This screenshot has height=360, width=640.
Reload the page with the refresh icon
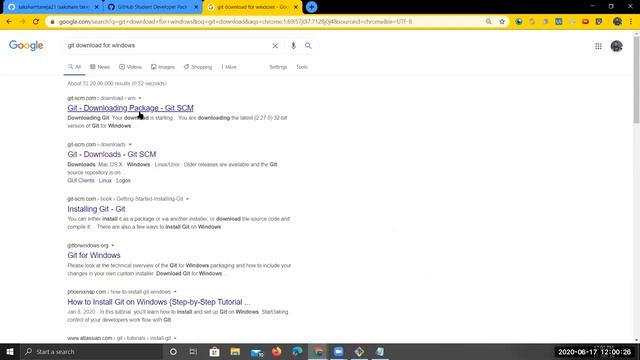coord(36,22)
